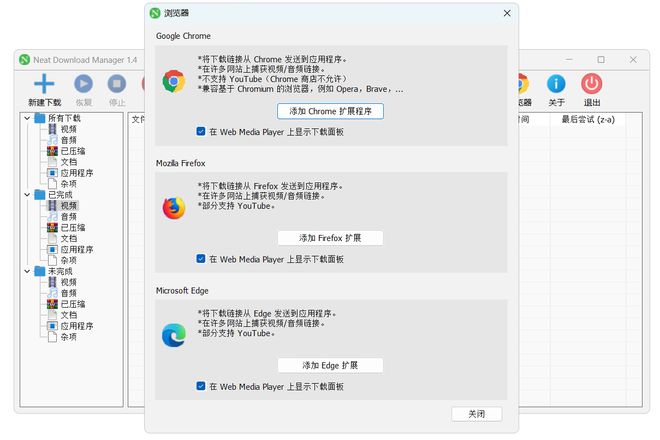Image resolution: width=660 pixels, height=440 pixels.
Task: Click the browser dialog title icon
Action: tap(155, 13)
